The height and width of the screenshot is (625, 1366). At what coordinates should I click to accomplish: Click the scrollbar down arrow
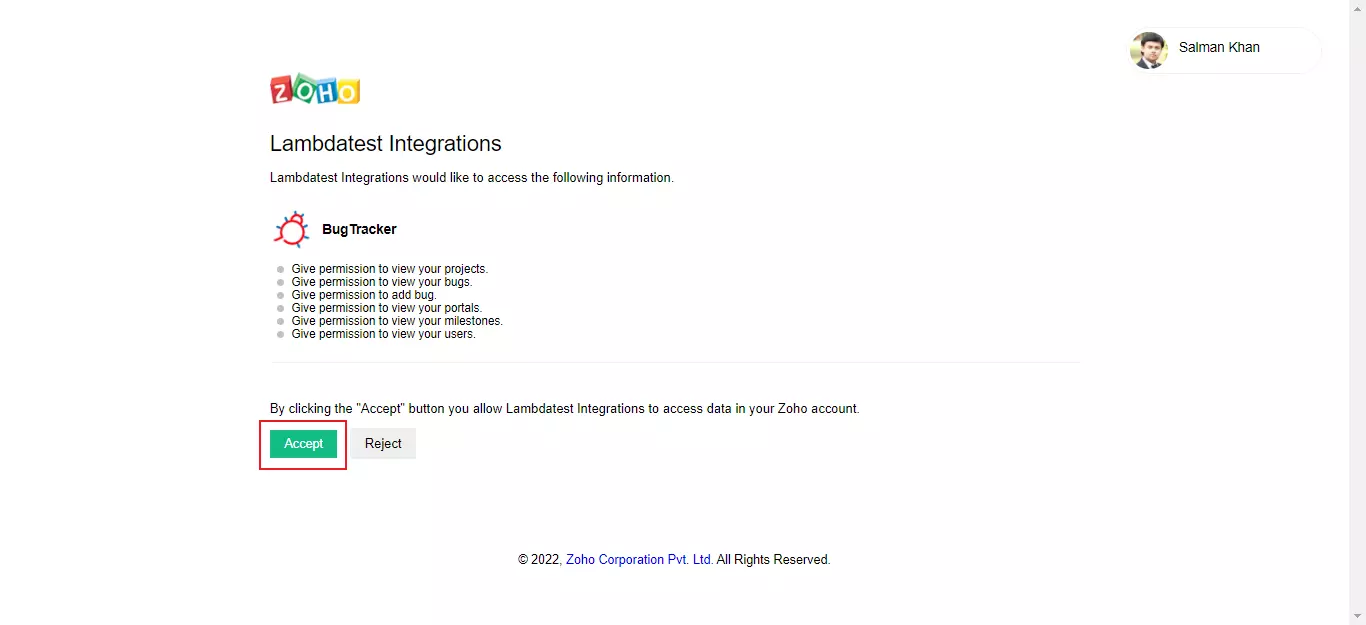1357,616
